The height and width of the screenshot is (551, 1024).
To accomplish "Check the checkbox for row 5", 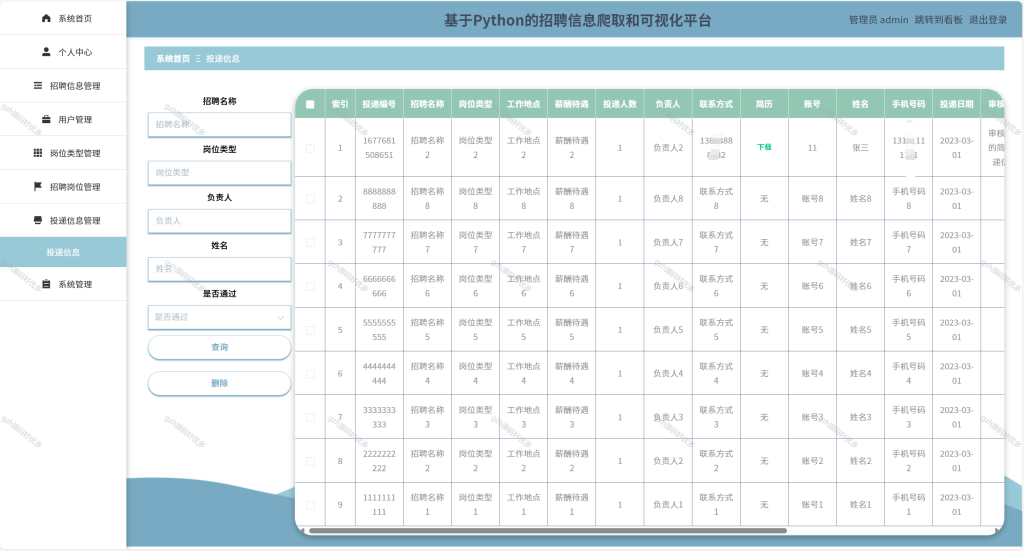I will tap(310, 330).
